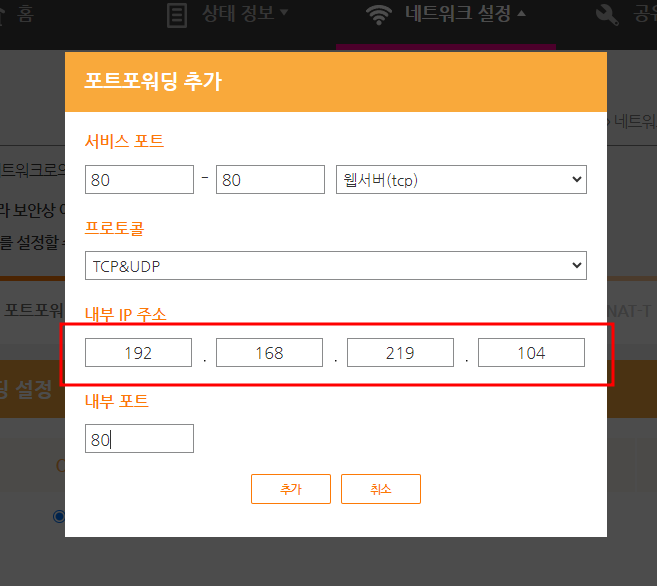The height and width of the screenshot is (586, 657).
Task: Click the service port start field
Action: coord(139,180)
